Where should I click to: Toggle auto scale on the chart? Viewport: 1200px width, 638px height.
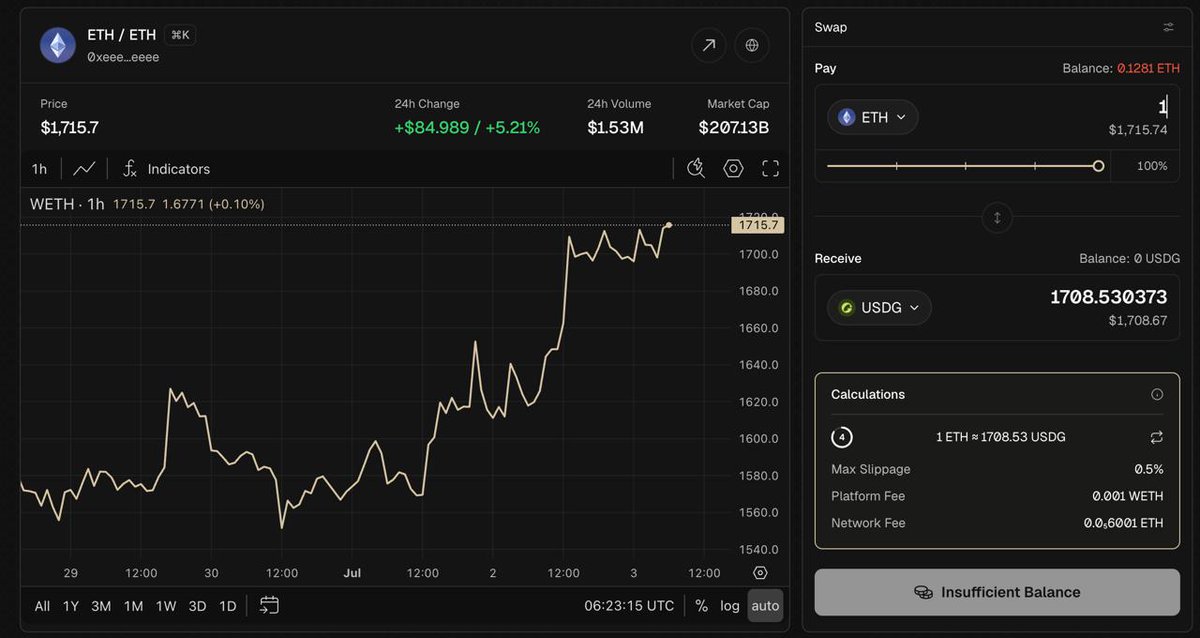click(x=765, y=605)
